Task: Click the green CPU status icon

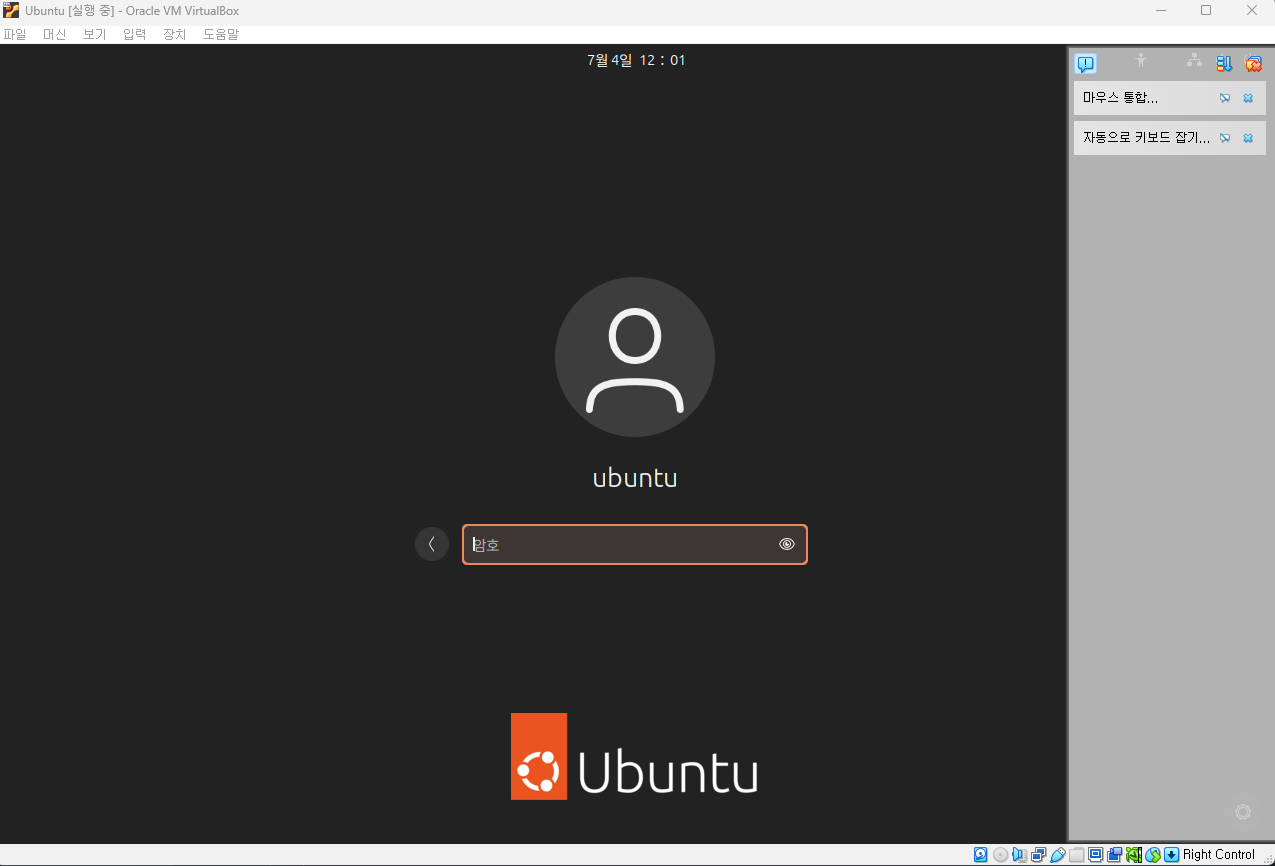Action: point(1134,854)
